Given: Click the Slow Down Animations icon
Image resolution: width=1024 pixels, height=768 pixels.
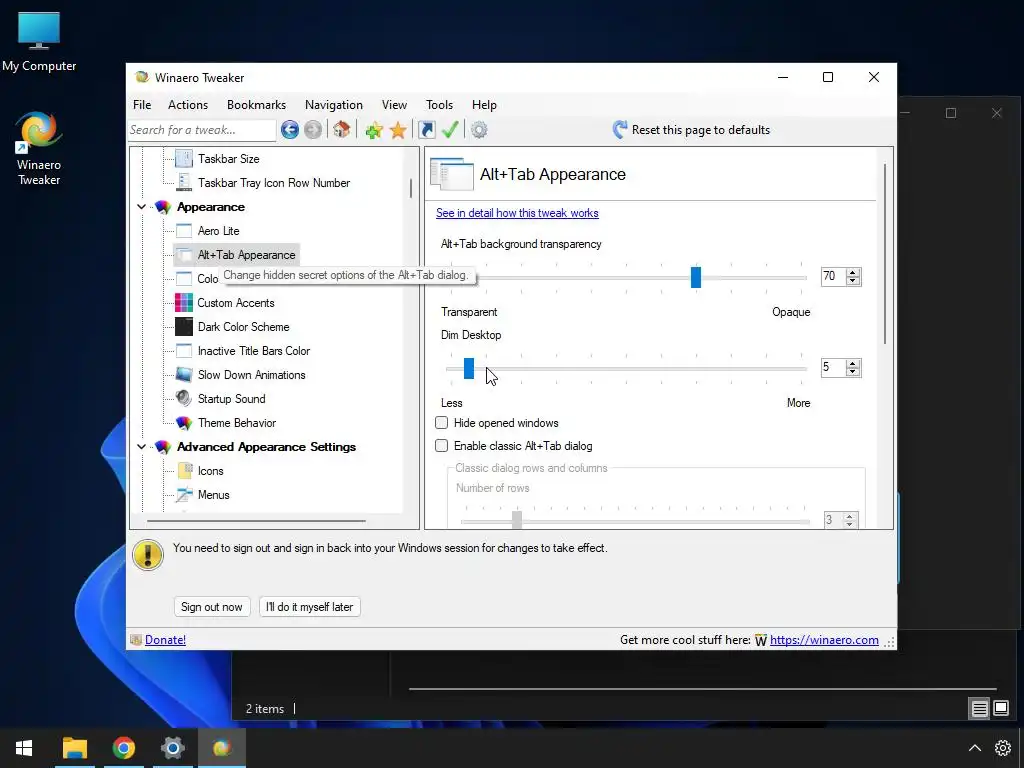Looking at the screenshot, I should coord(184,375).
